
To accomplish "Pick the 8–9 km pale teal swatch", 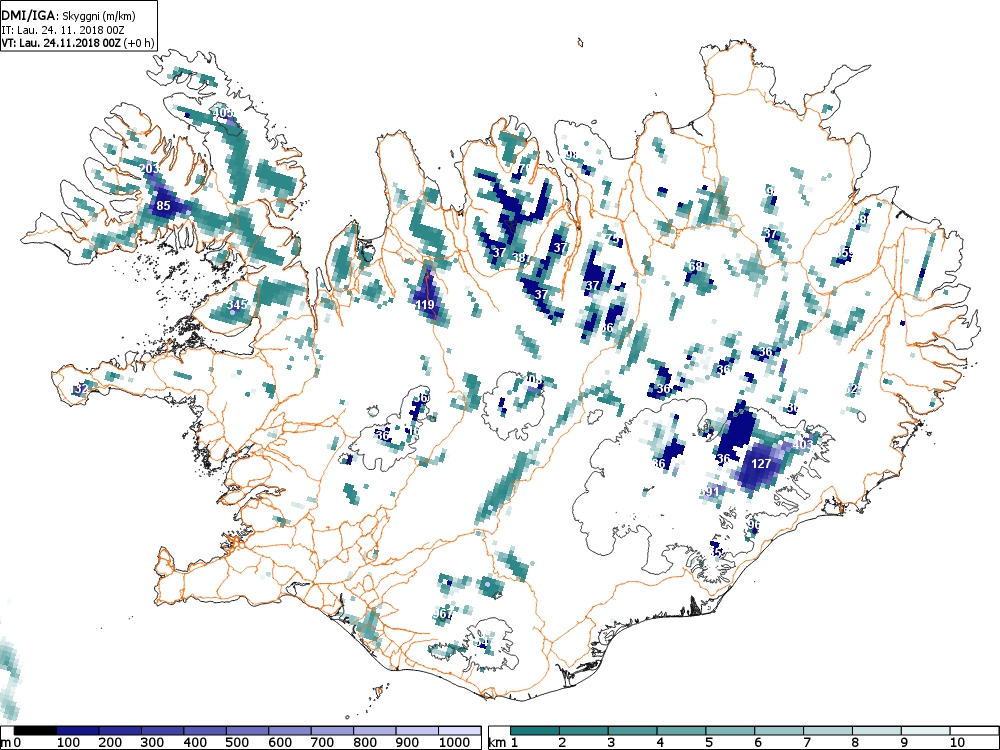I will [x=876, y=731].
